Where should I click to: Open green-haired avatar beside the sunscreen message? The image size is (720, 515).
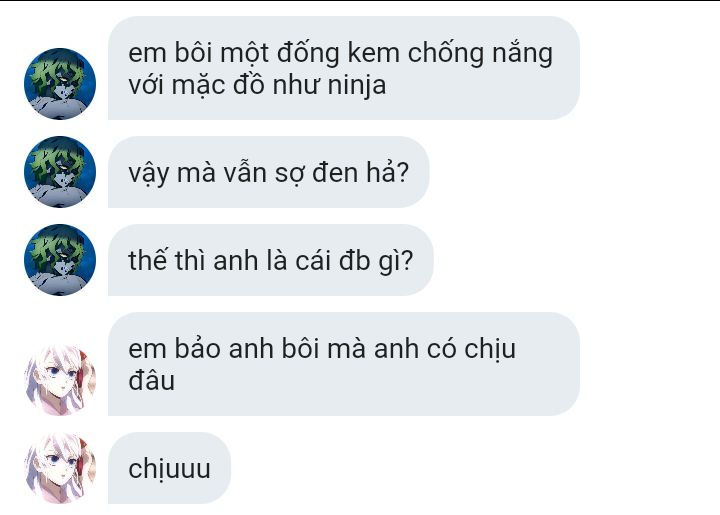point(60,84)
